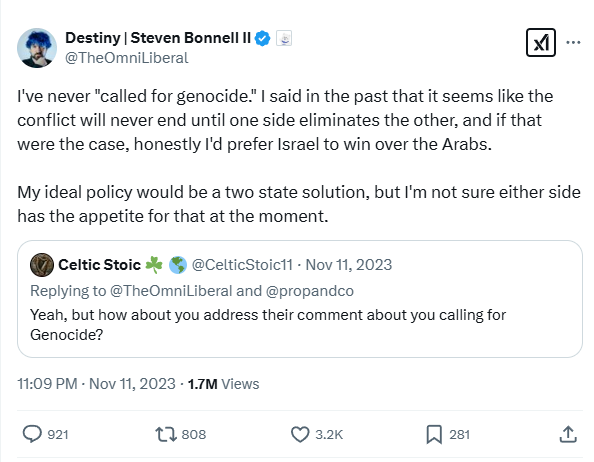Click the blue verified checkmark badge
Viewport: 594px width, 462px height.
(x=262, y=38)
